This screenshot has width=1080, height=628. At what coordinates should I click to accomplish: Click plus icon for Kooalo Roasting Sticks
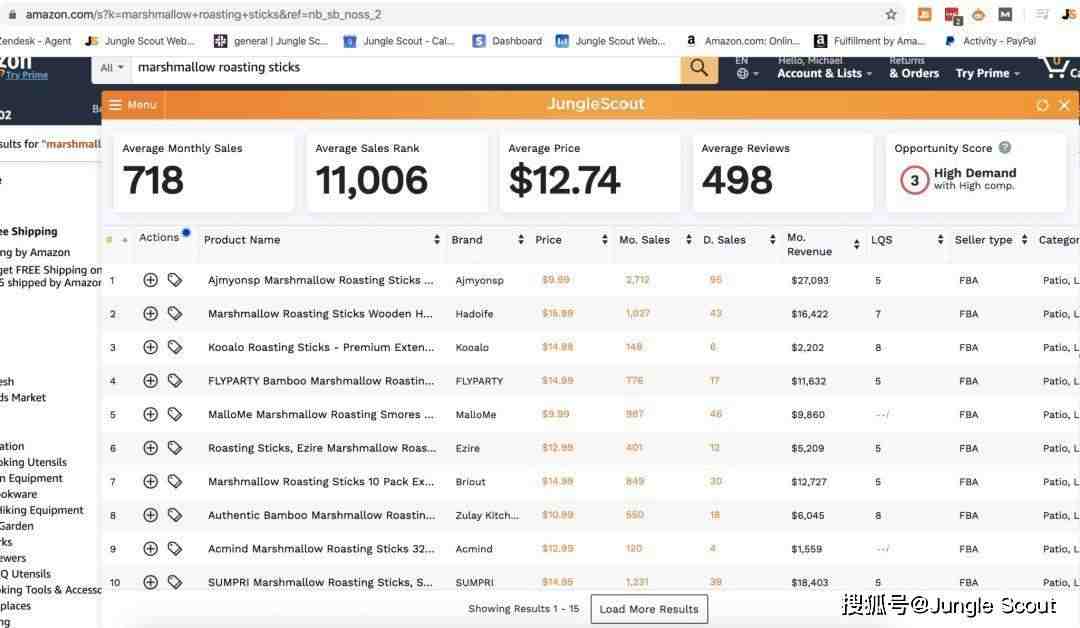pos(150,347)
